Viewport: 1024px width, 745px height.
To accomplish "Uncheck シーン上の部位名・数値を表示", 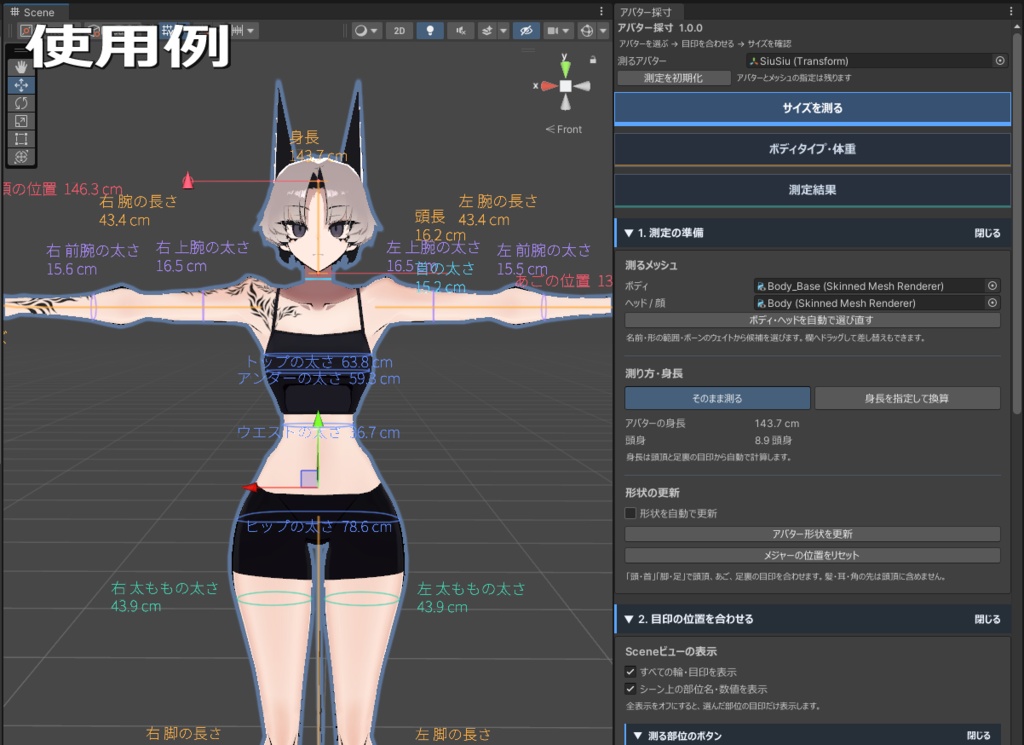I will pos(630,688).
